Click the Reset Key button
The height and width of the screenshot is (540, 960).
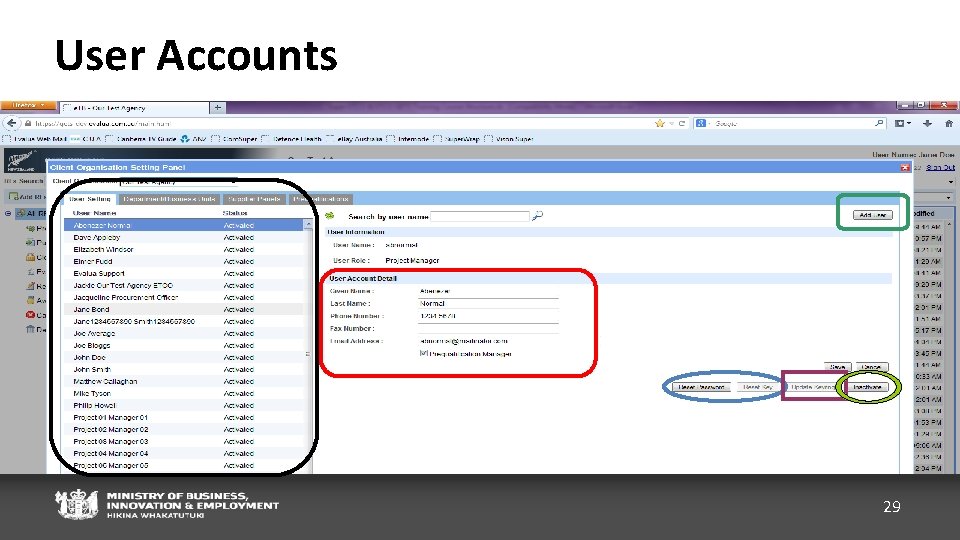click(x=757, y=387)
